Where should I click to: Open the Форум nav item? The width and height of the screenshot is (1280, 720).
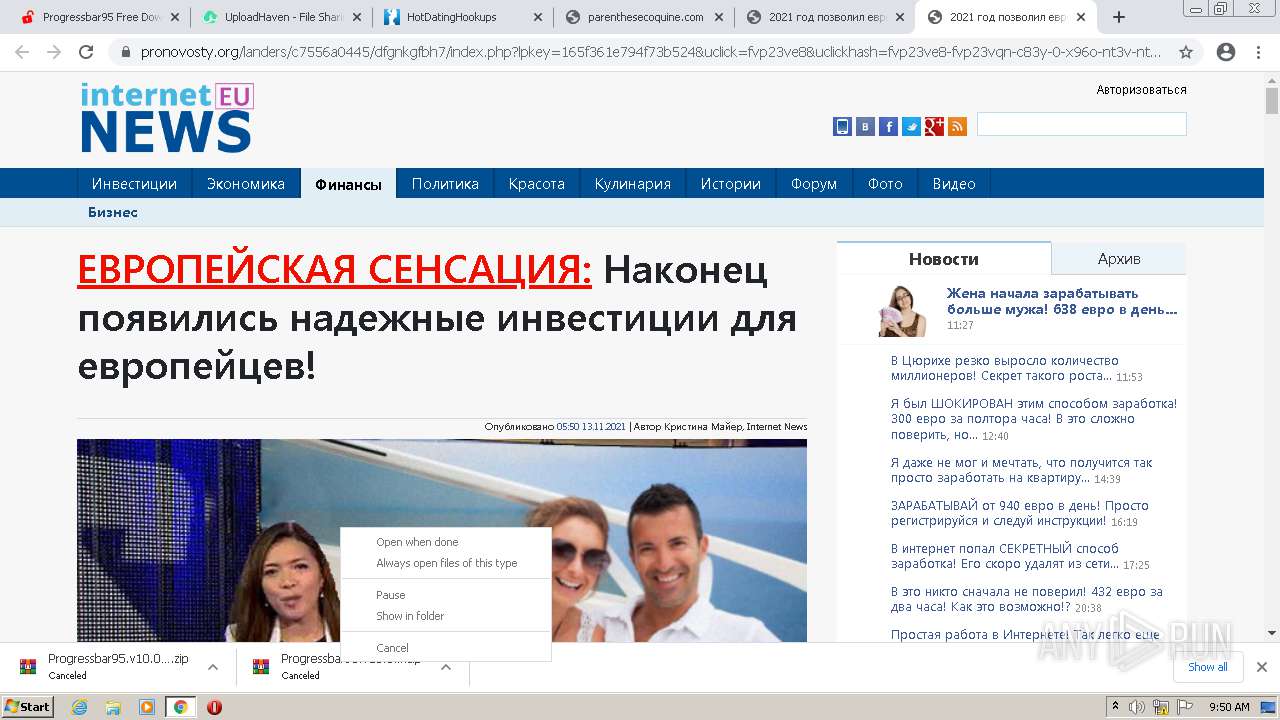pos(814,184)
